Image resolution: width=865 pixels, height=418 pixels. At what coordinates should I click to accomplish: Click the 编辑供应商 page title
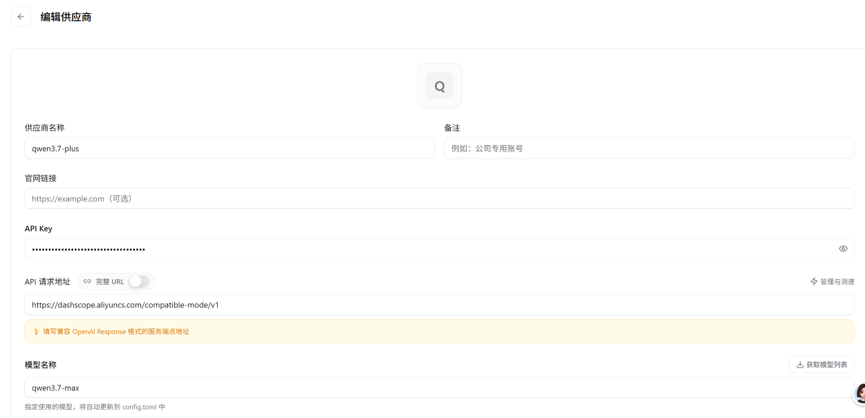[66, 17]
